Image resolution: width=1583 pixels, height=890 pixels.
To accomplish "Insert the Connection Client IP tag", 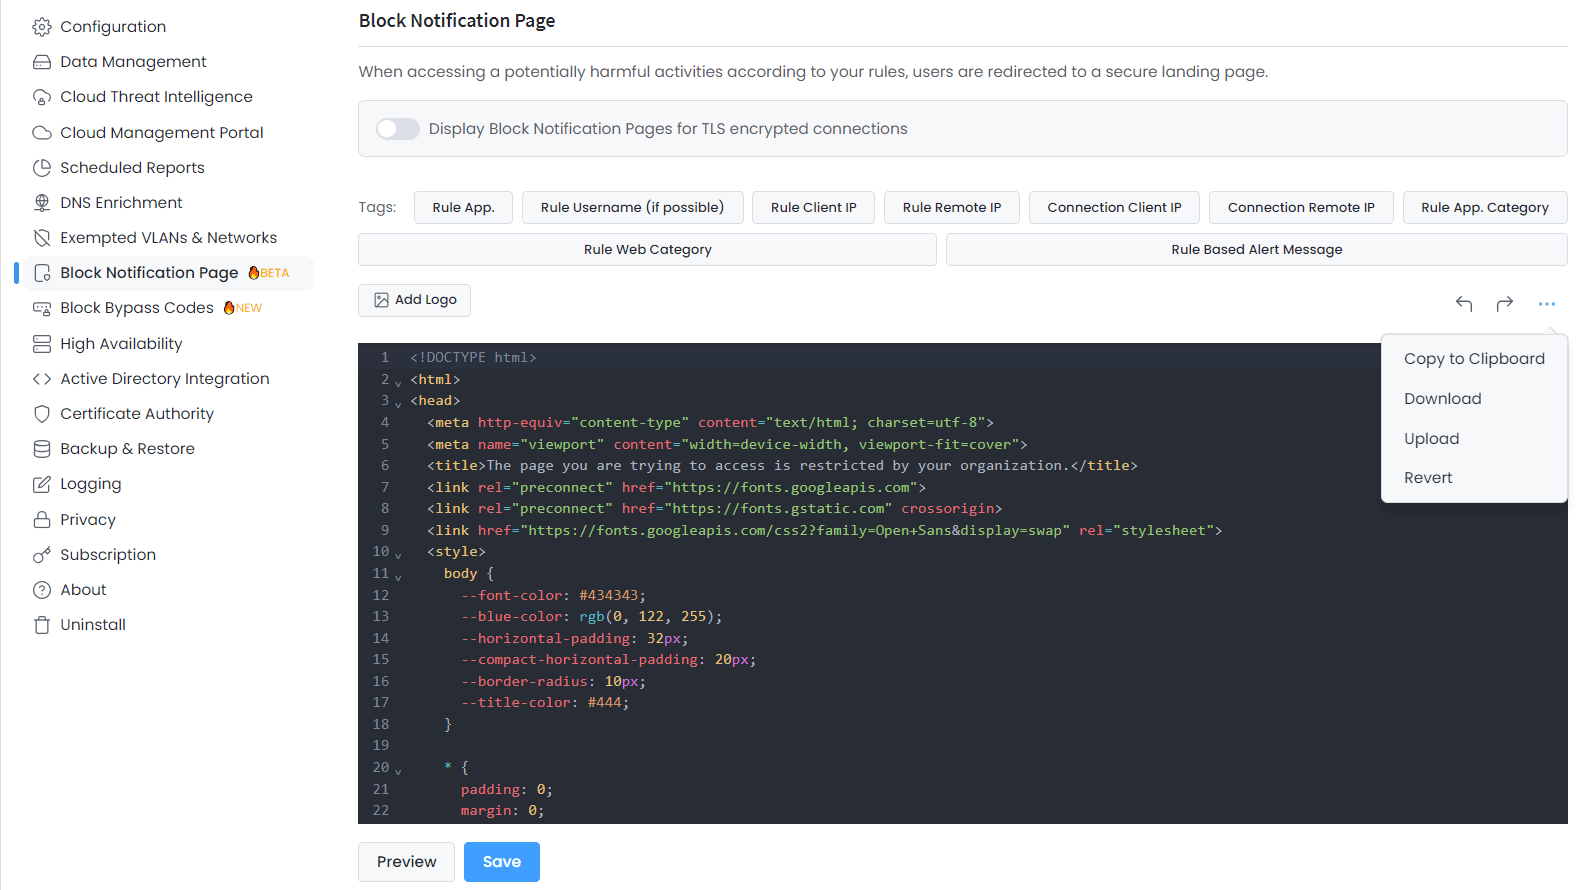I will (x=1114, y=208).
